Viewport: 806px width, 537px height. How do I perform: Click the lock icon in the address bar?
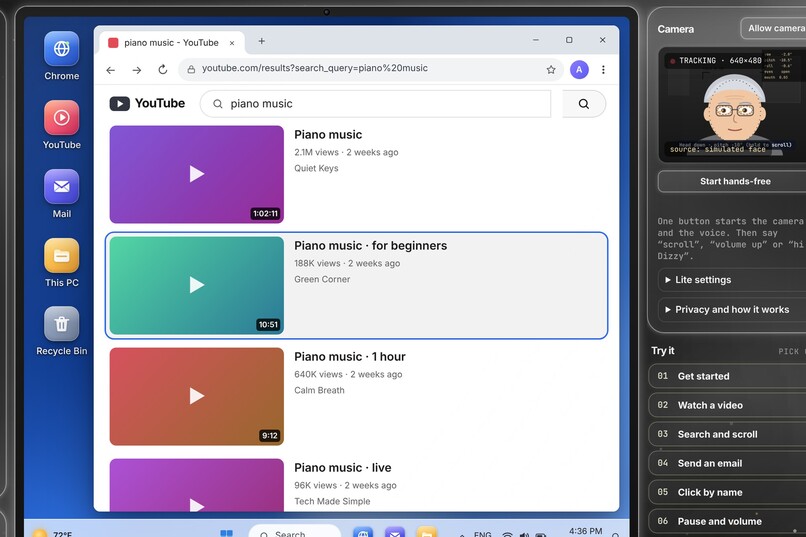click(x=191, y=69)
